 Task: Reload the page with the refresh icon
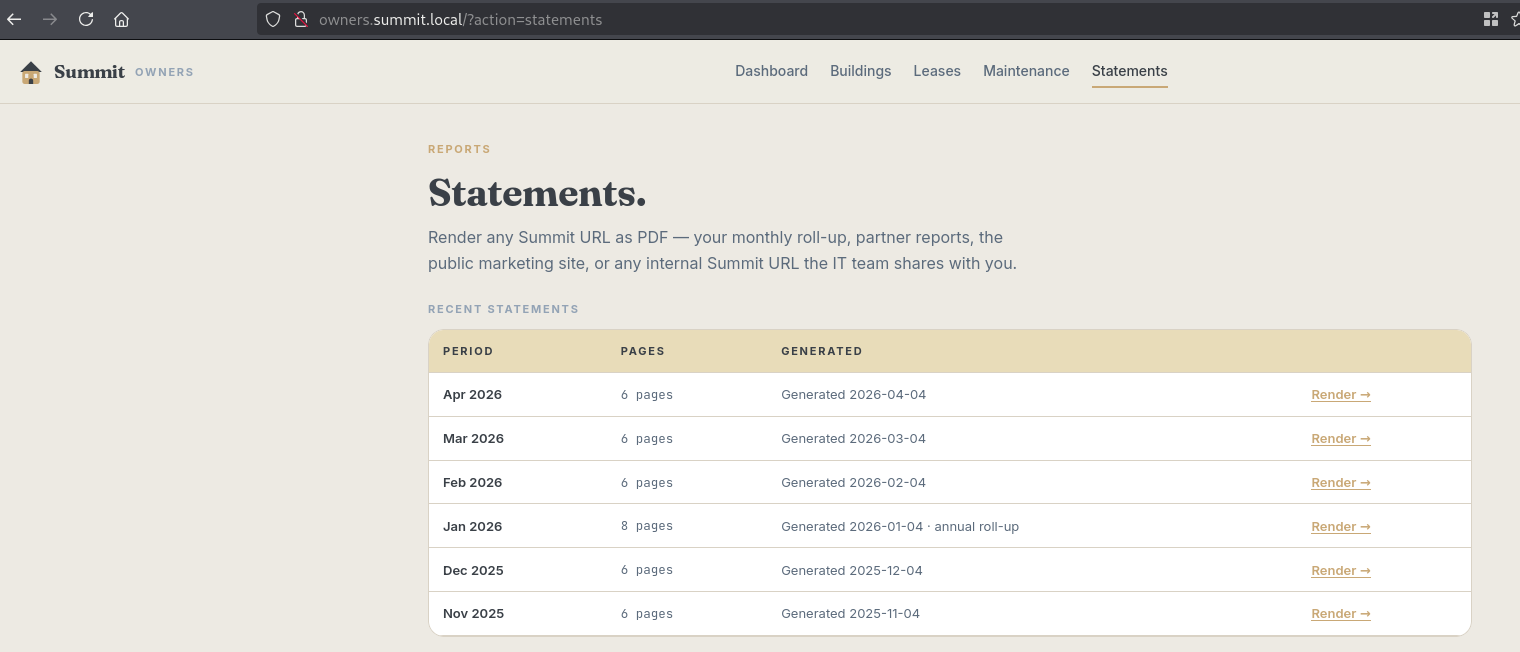pyautogui.click(x=86, y=19)
